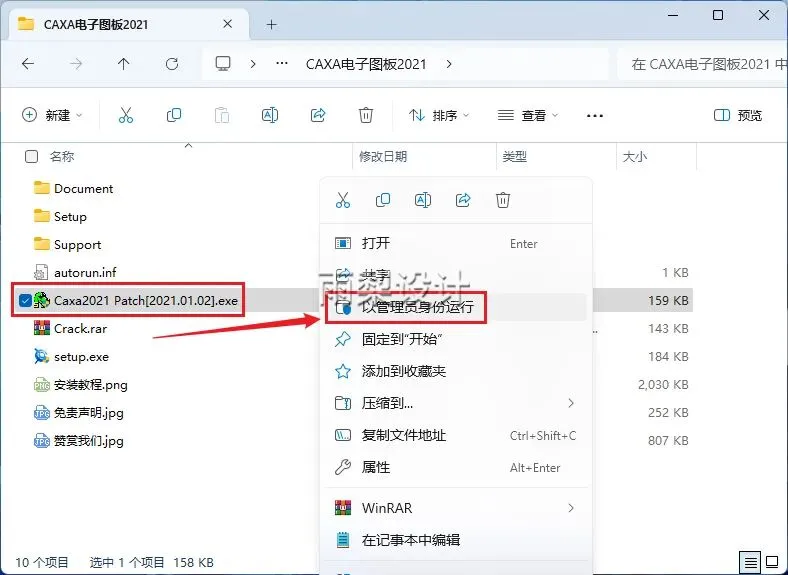Open the ellipsis in the address breadcrumb
Screen dimensions: 788x575
282,64
